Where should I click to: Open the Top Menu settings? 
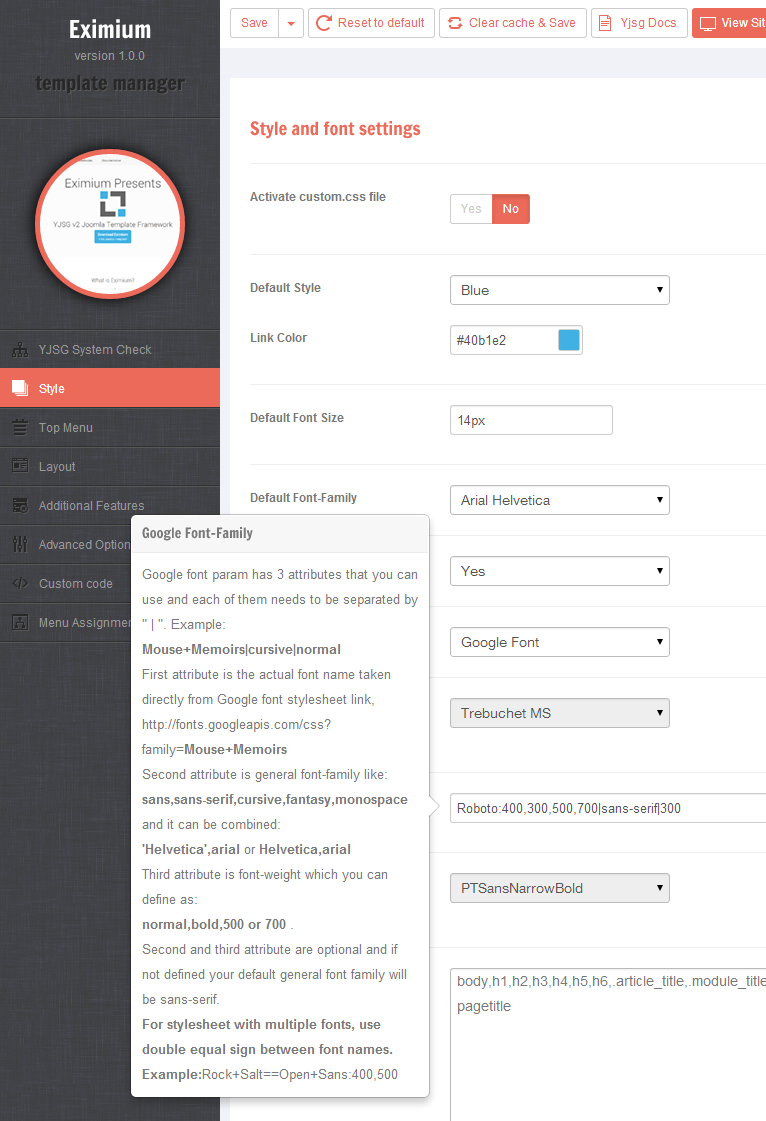pos(110,428)
